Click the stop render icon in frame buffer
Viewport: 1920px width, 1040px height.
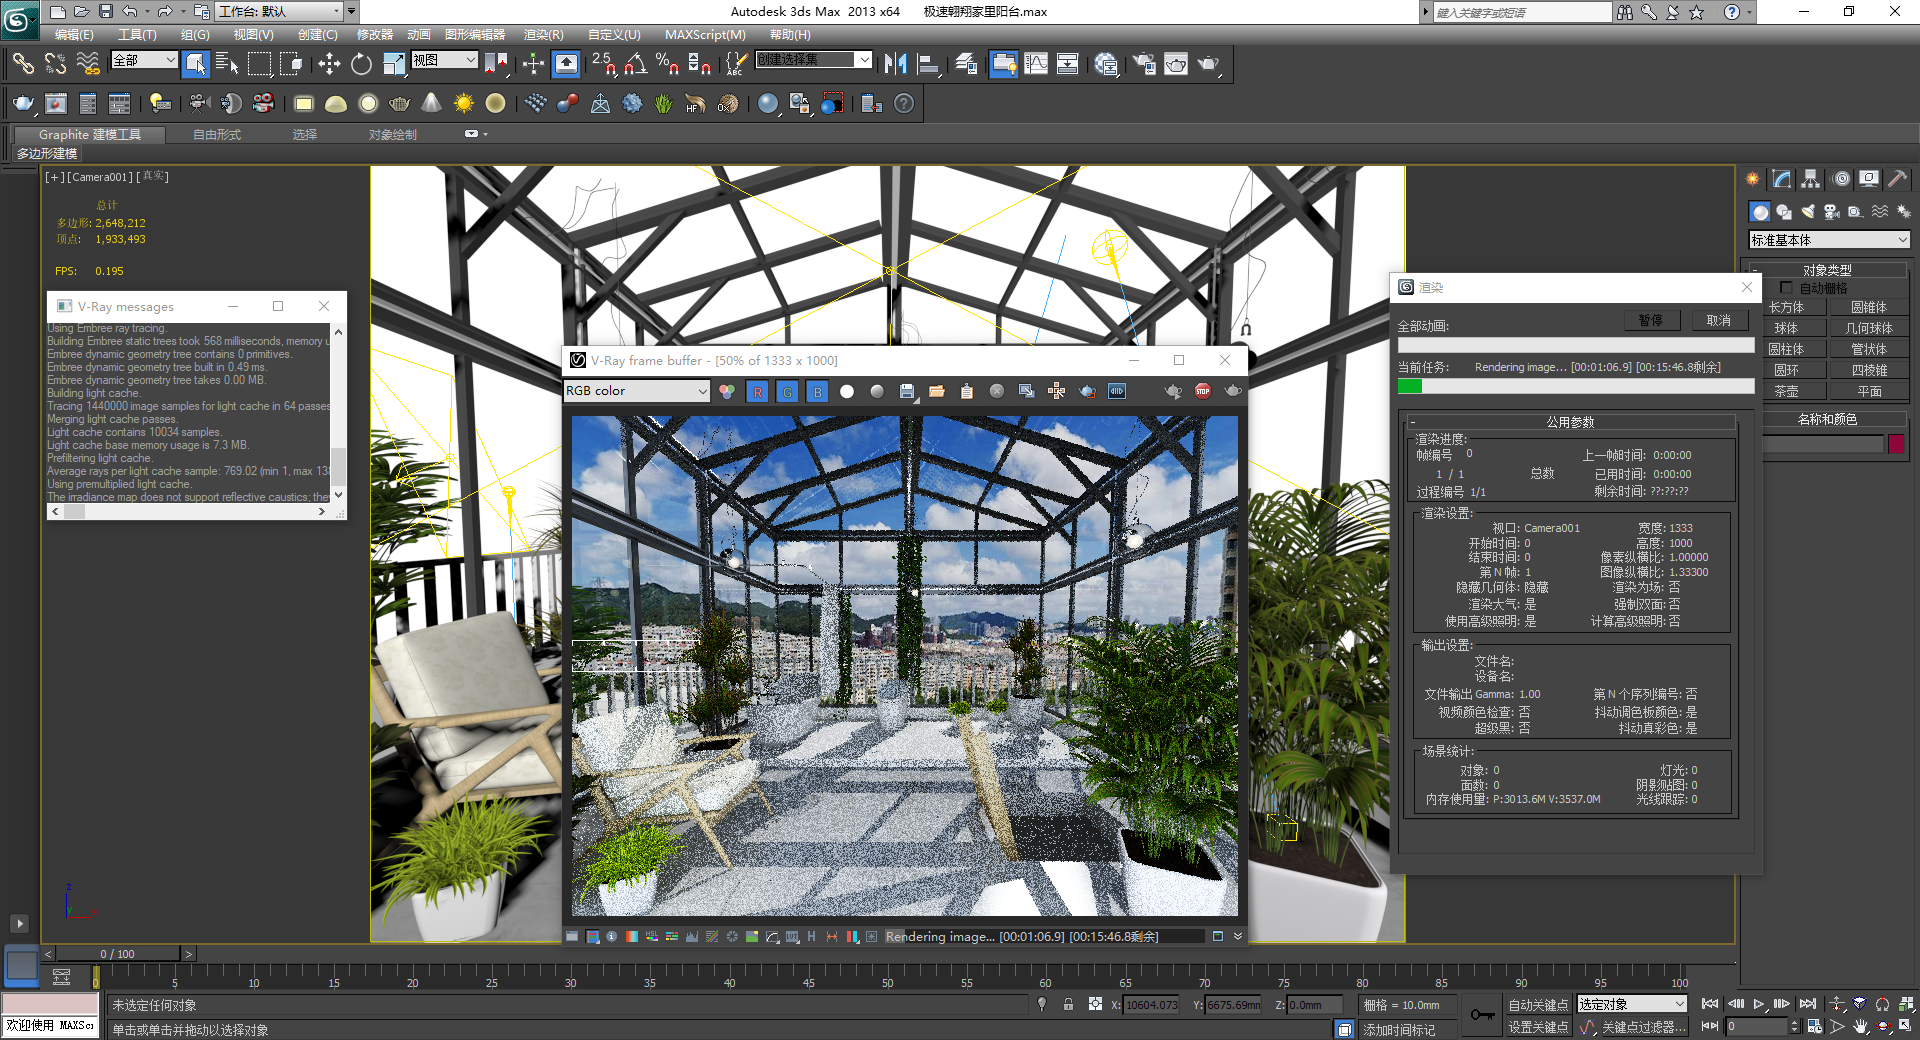coord(1202,391)
